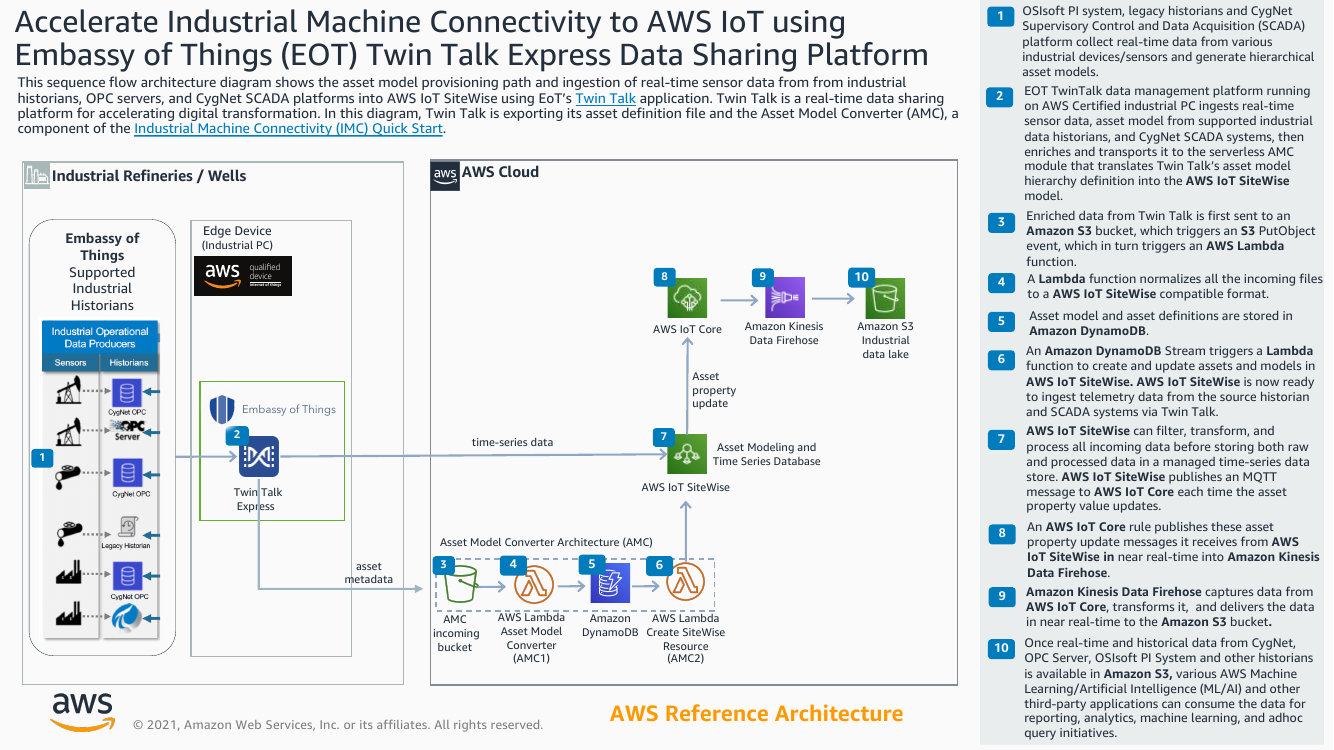The image size is (1334, 750).
Task: Click the Industrial Refineries factory icon
Action: (37, 176)
